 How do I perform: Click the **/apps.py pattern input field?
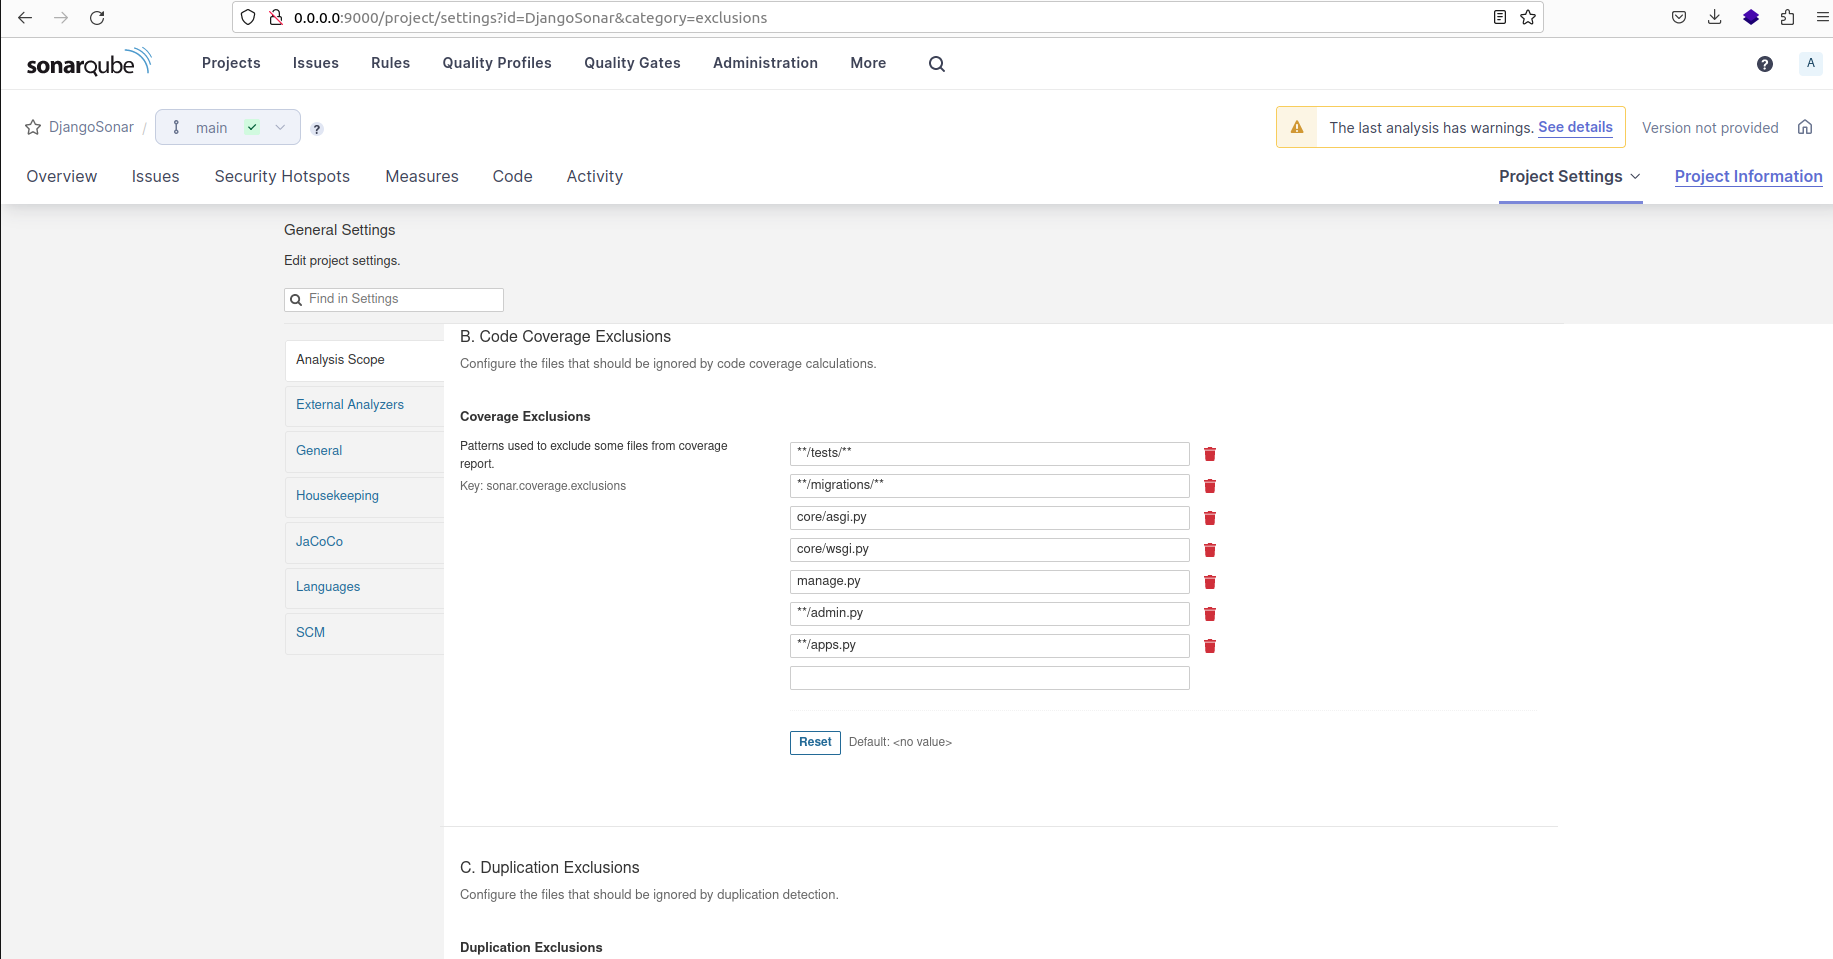[990, 646]
